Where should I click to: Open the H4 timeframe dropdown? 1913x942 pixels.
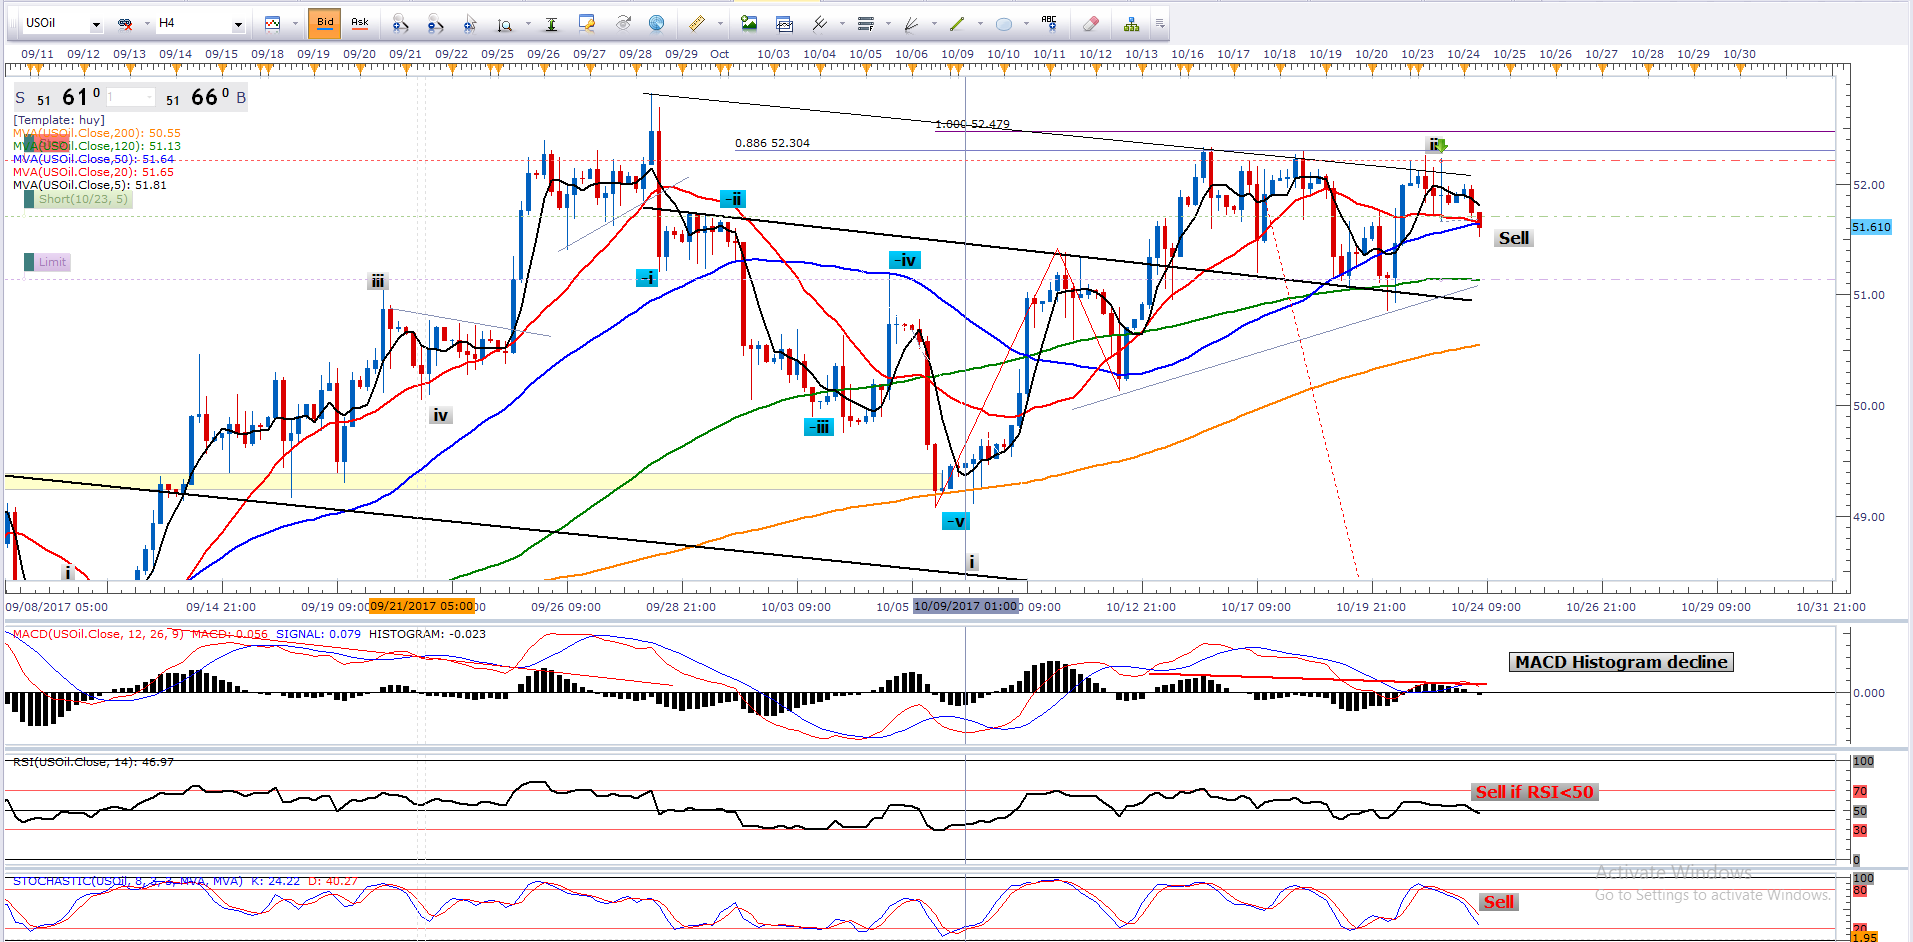click(238, 24)
